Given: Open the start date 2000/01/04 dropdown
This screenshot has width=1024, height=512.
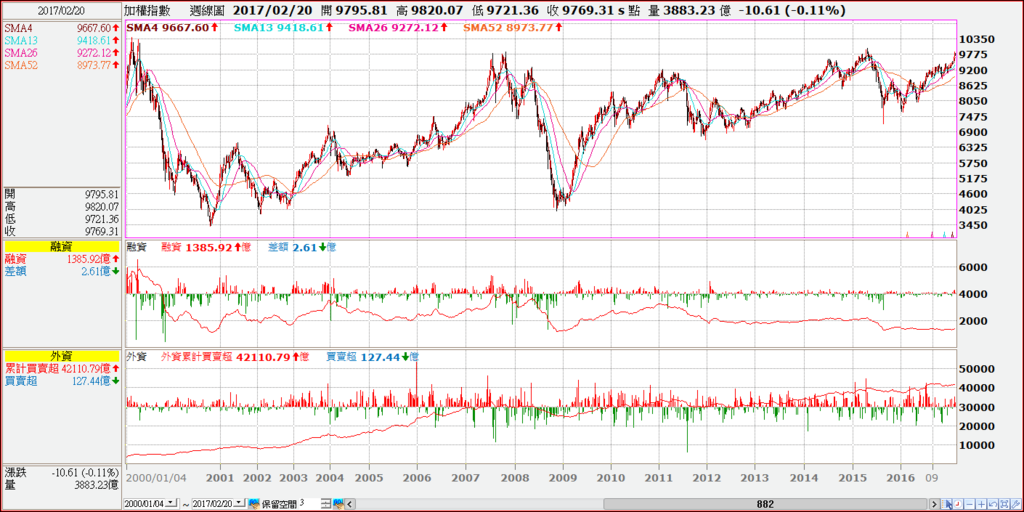Looking at the screenshot, I should [x=171, y=503].
